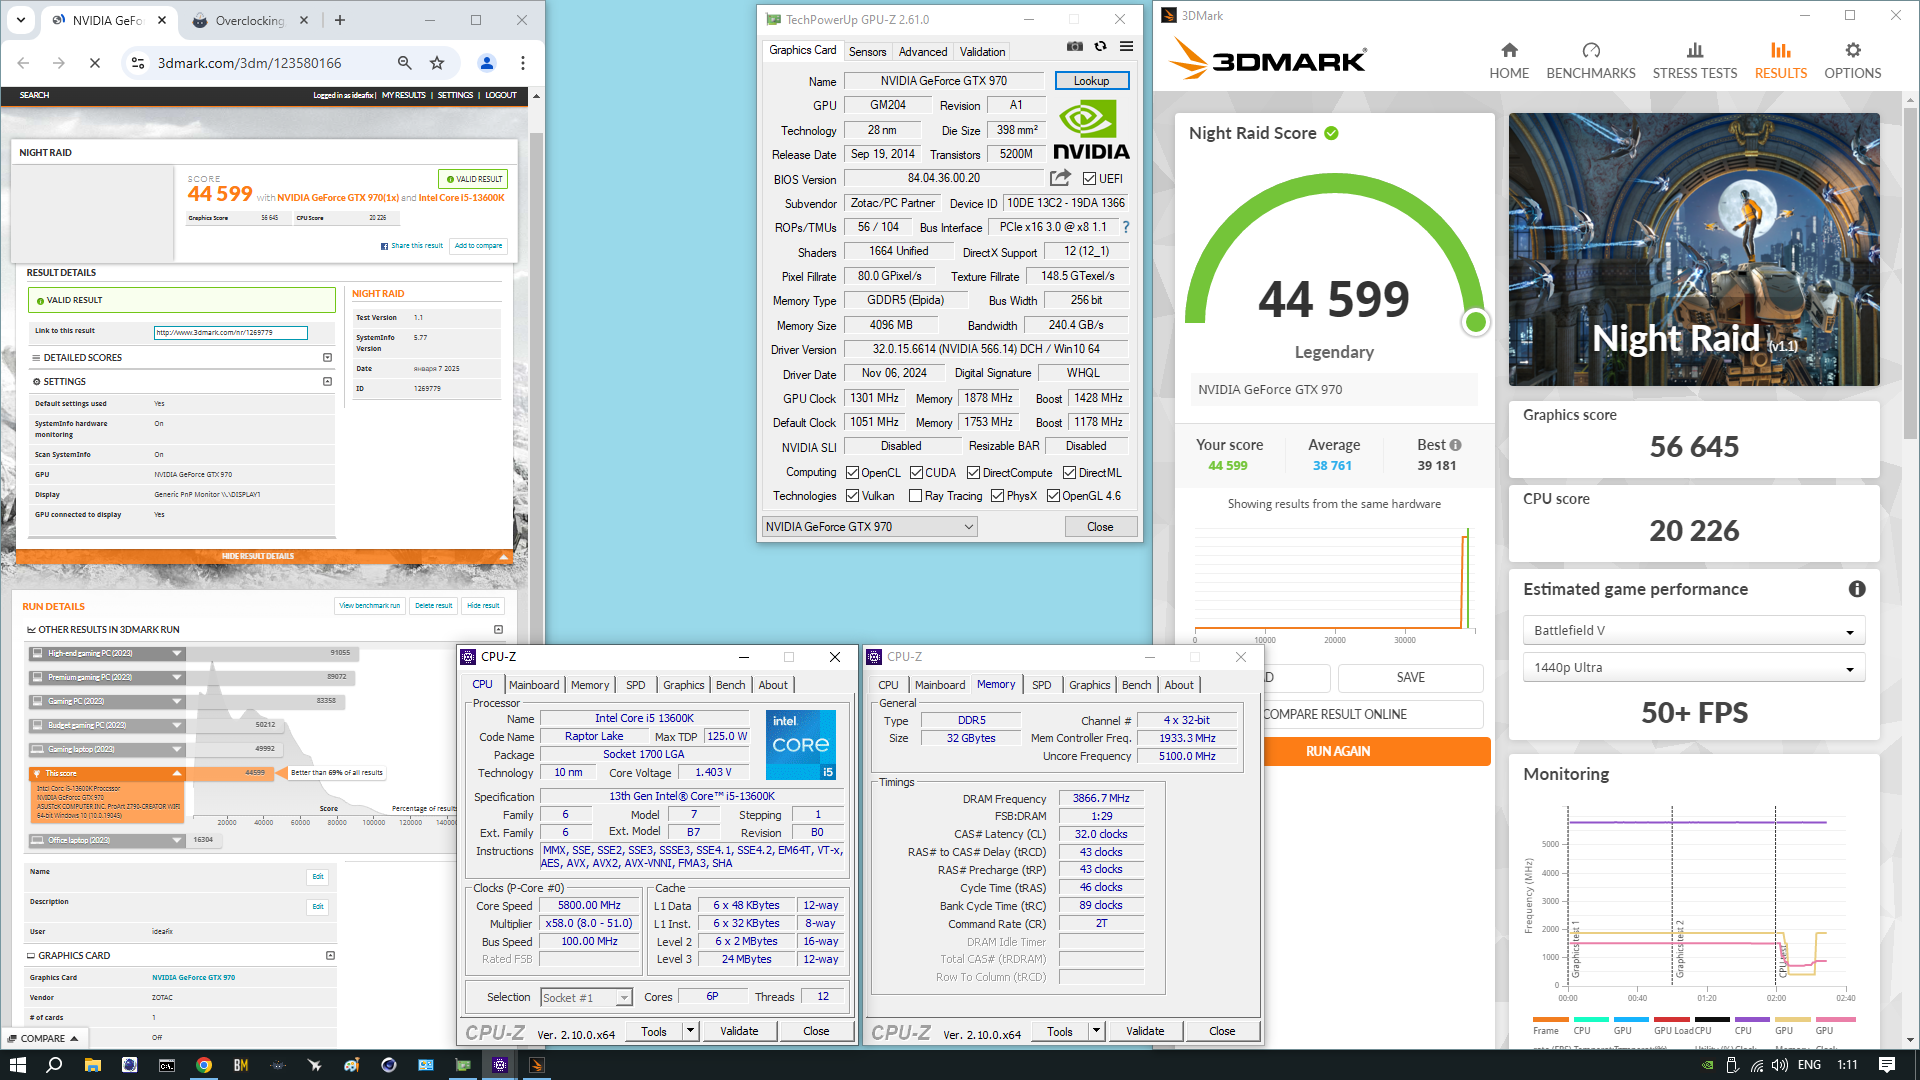1920x1080 pixels.
Task: Click the SAVE button in 3DMark
Action: coord(1410,678)
